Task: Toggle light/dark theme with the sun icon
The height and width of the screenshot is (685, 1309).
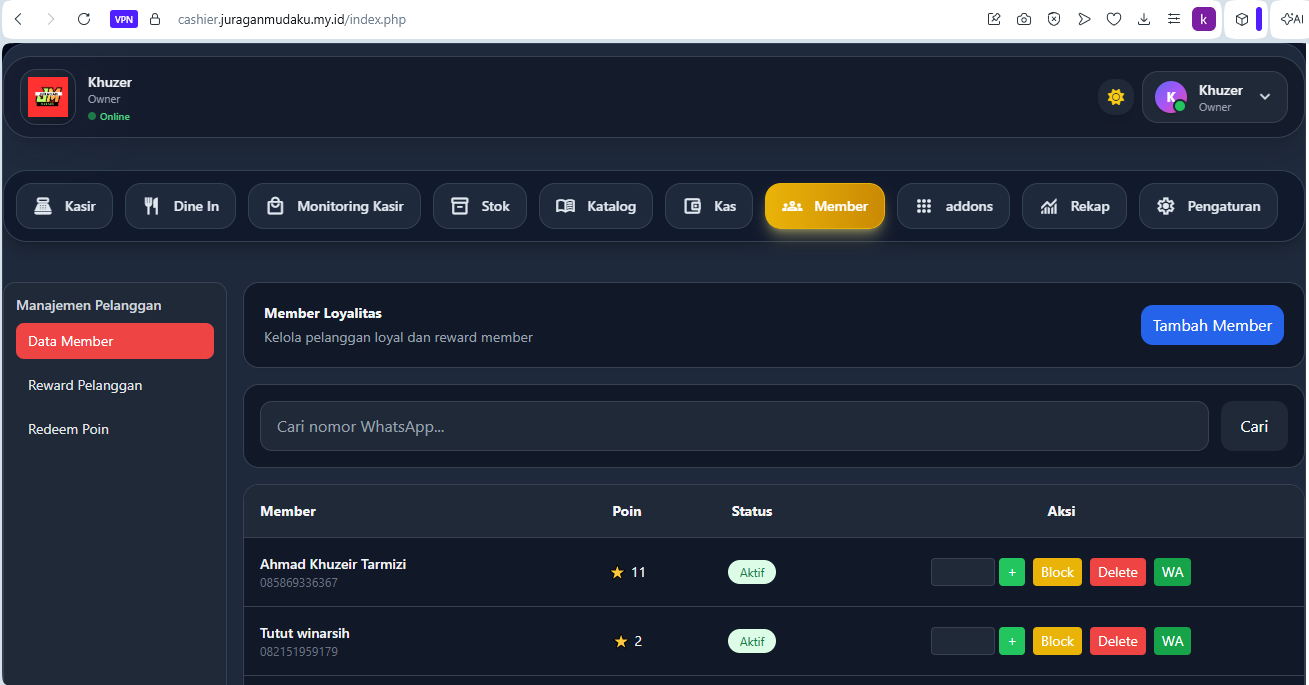Action: click(1116, 97)
